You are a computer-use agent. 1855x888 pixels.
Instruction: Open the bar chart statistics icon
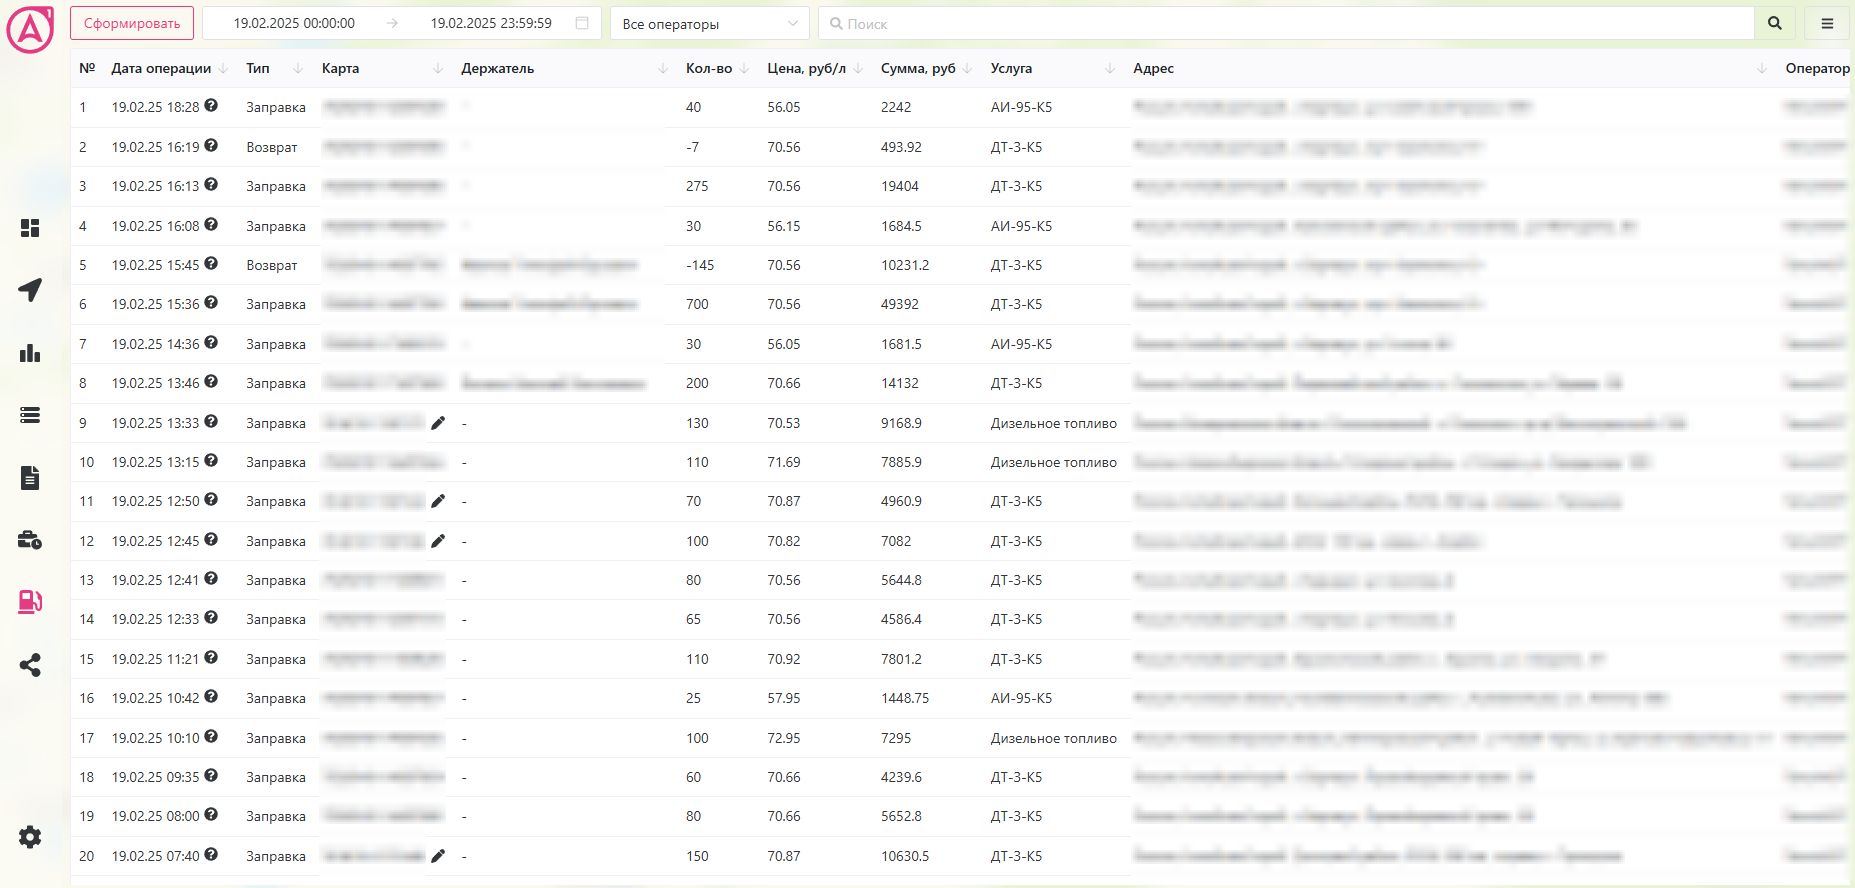[x=30, y=353]
